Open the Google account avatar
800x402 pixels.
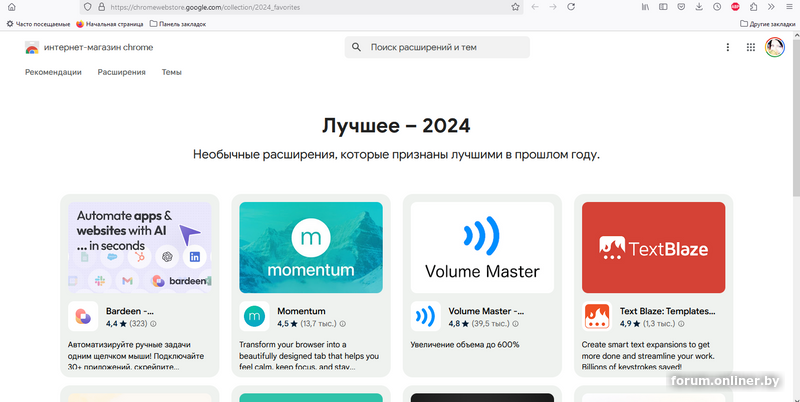tap(774, 47)
